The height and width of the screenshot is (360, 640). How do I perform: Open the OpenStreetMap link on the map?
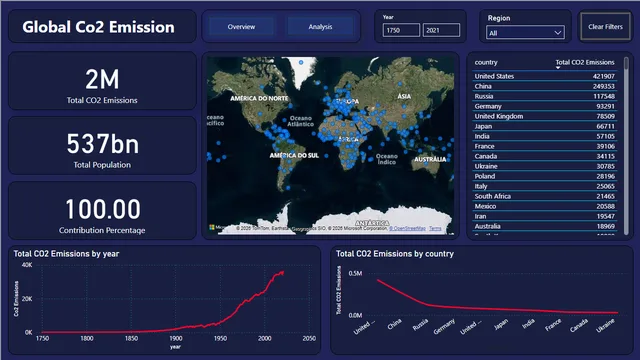(x=407, y=229)
